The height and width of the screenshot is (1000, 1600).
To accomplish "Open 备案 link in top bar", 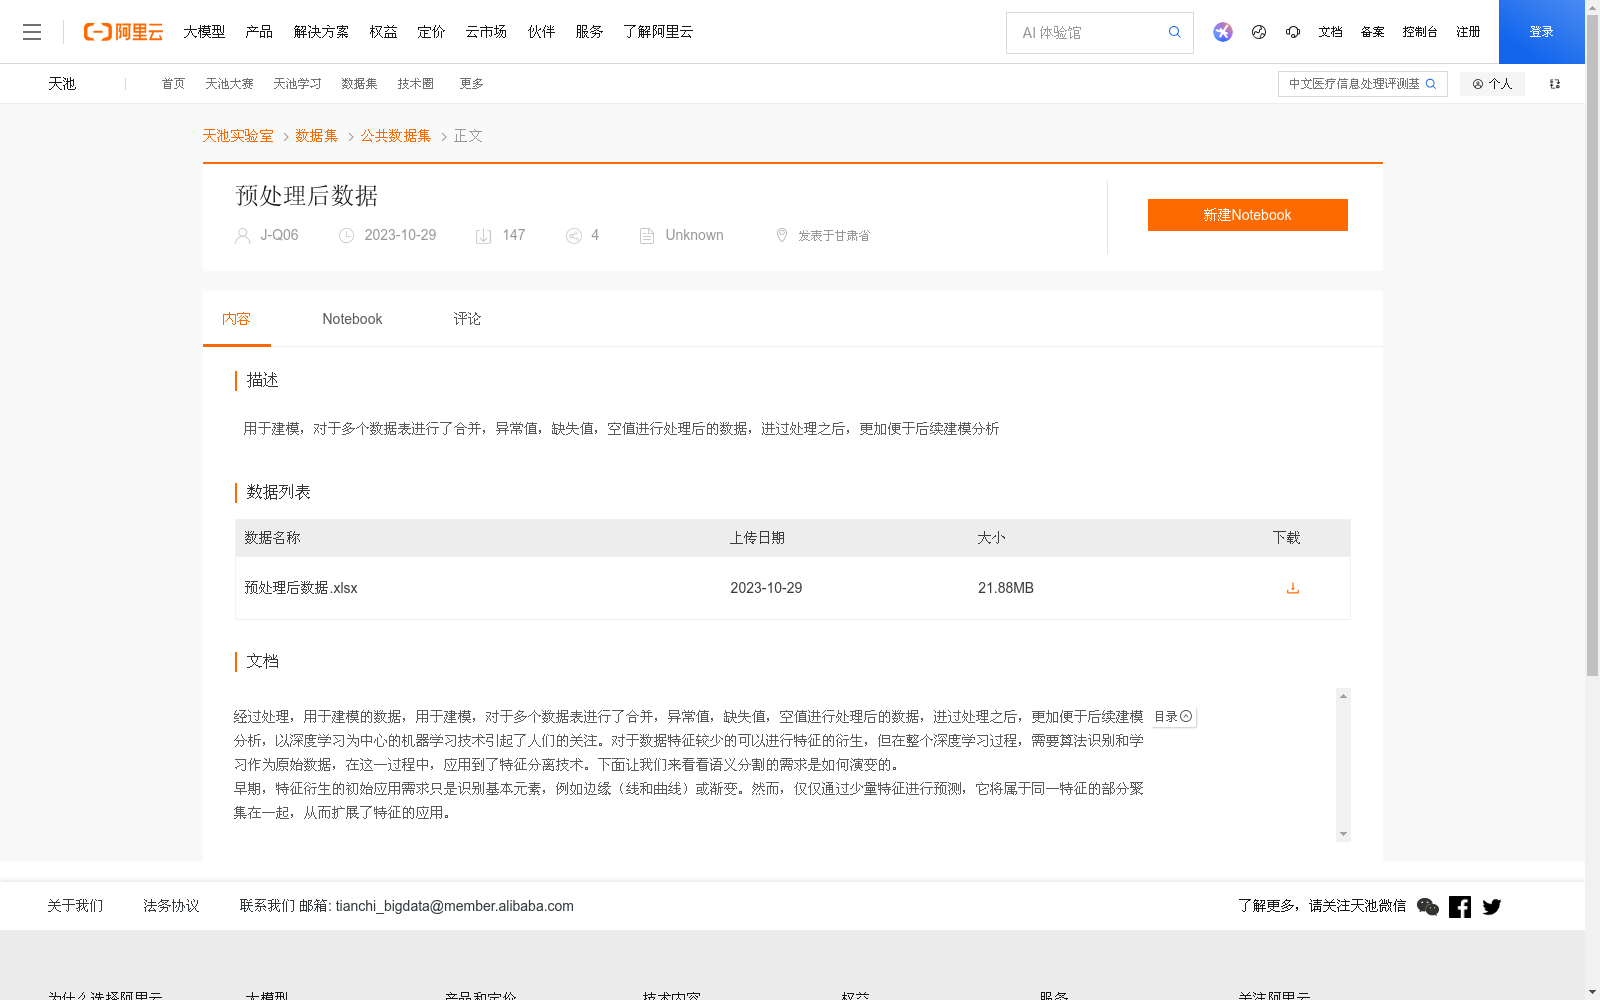I will click(1372, 32).
